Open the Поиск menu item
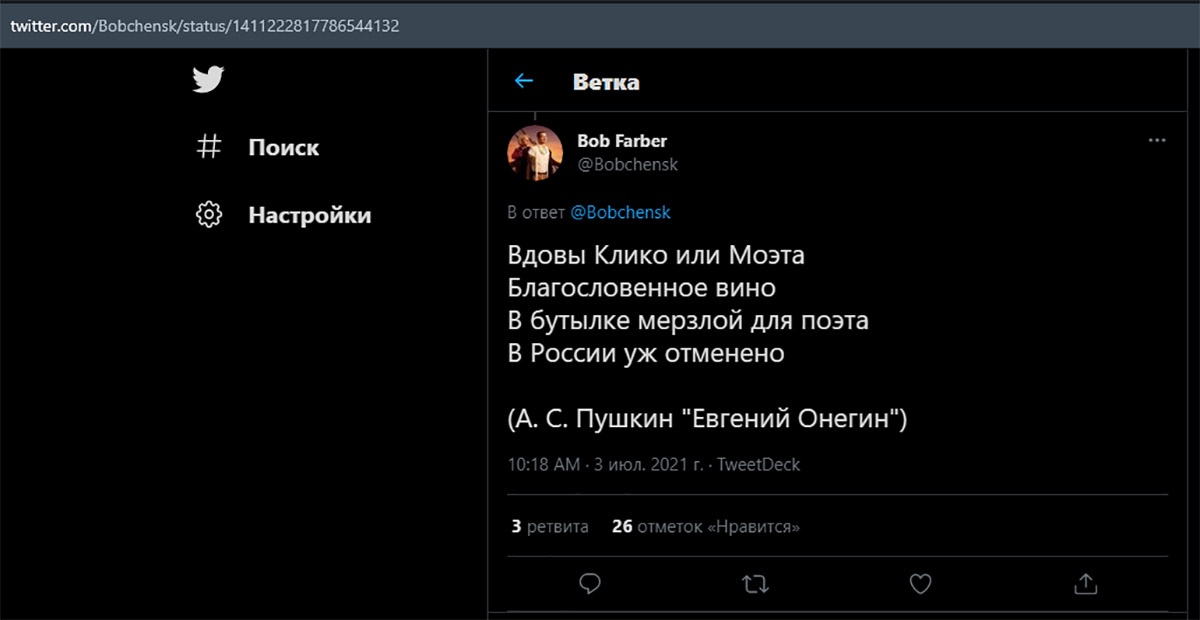The width and height of the screenshot is (1200, 620). tap(284, 147)
